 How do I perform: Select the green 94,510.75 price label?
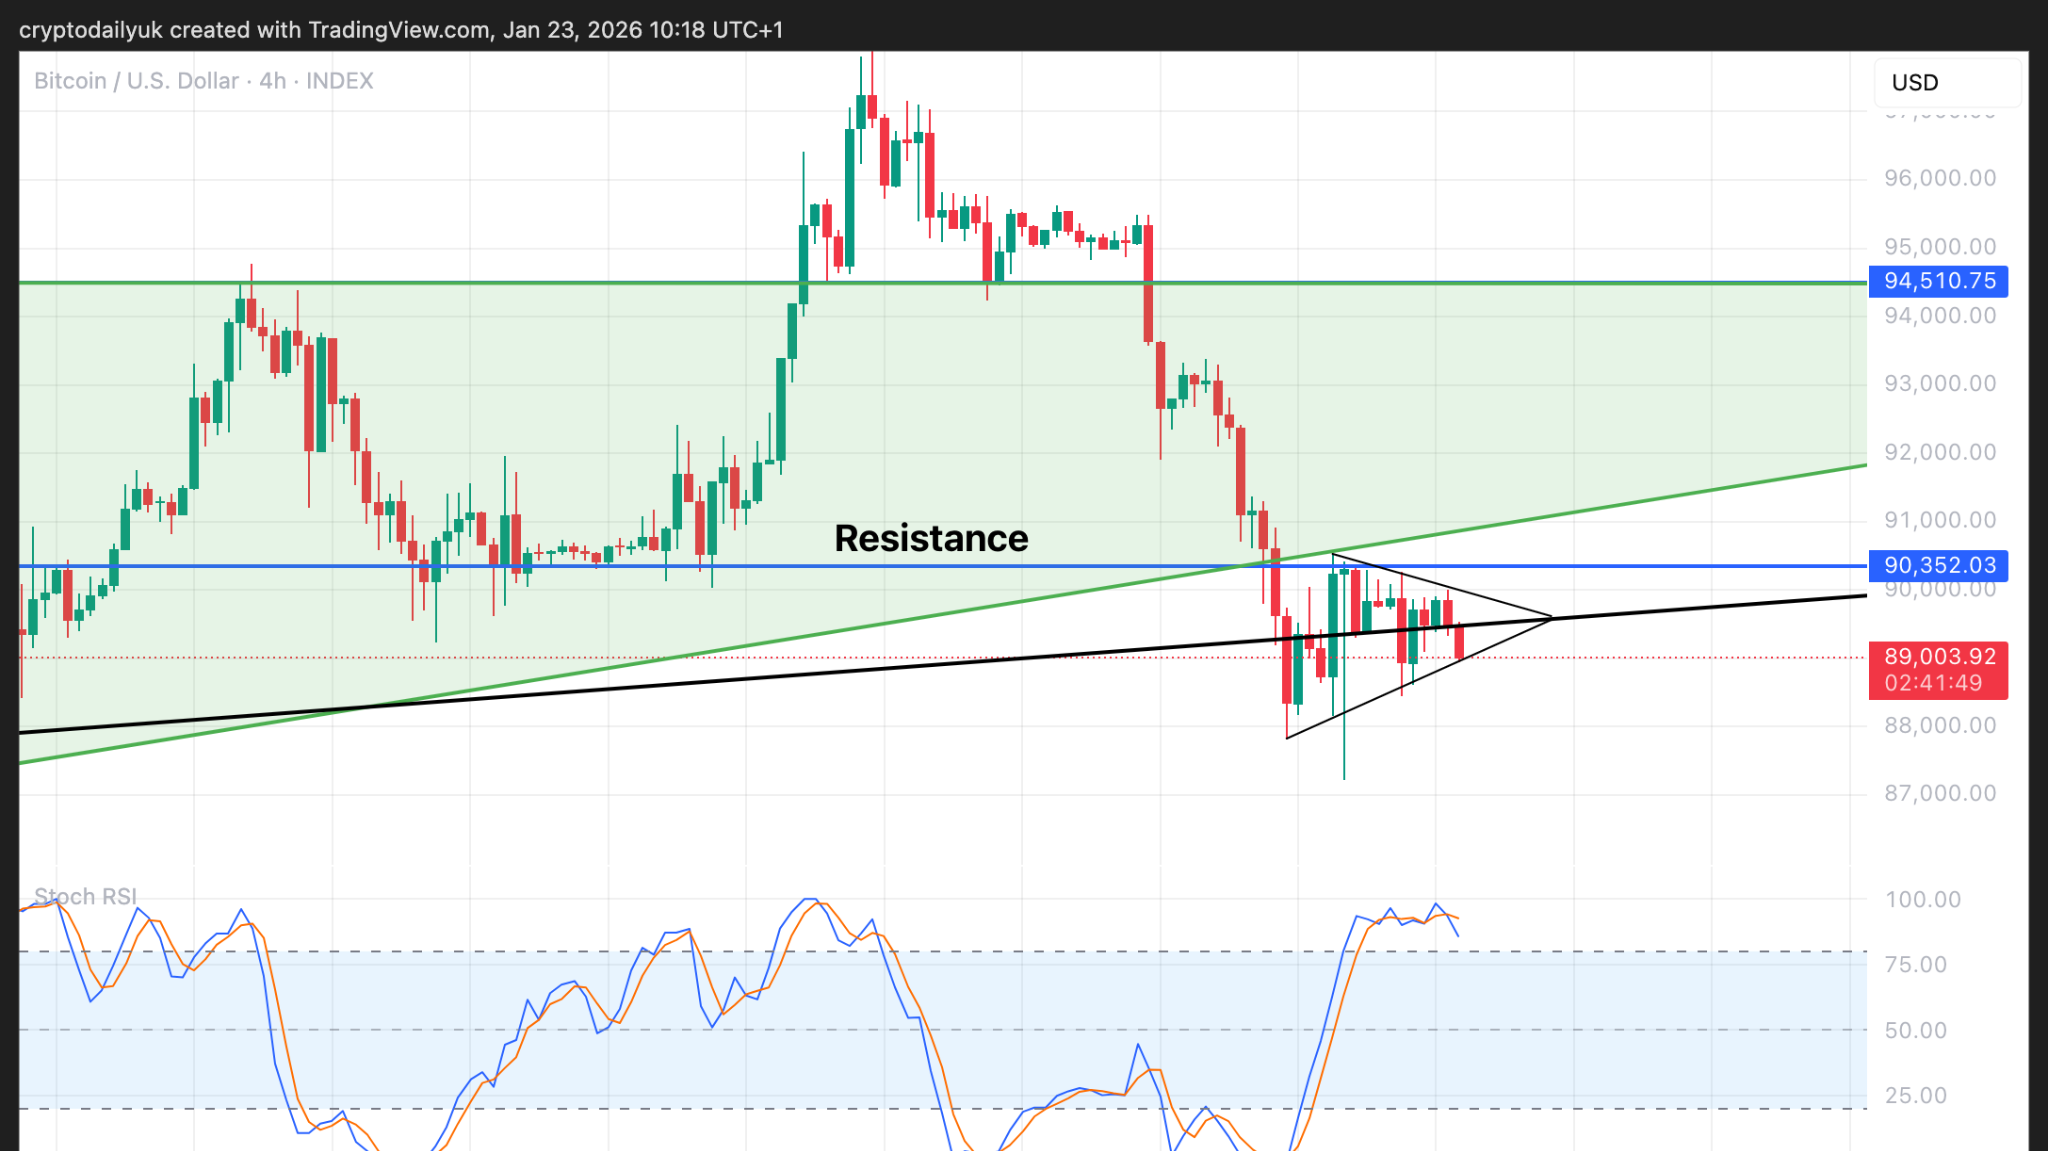coord(1938,281)
